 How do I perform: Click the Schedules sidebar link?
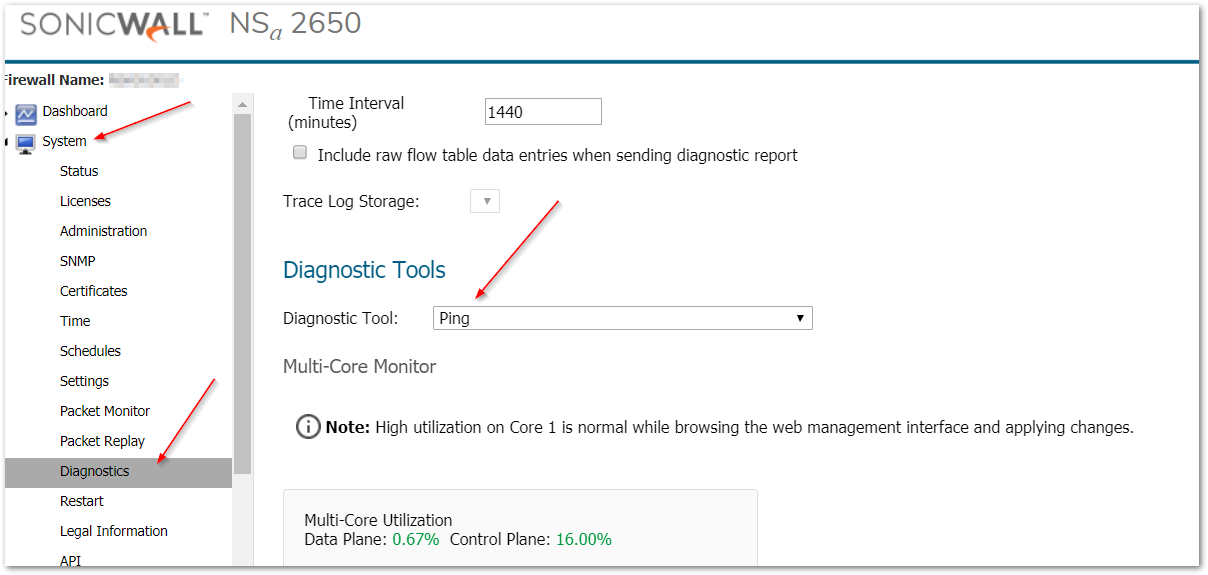coord(90,351)
